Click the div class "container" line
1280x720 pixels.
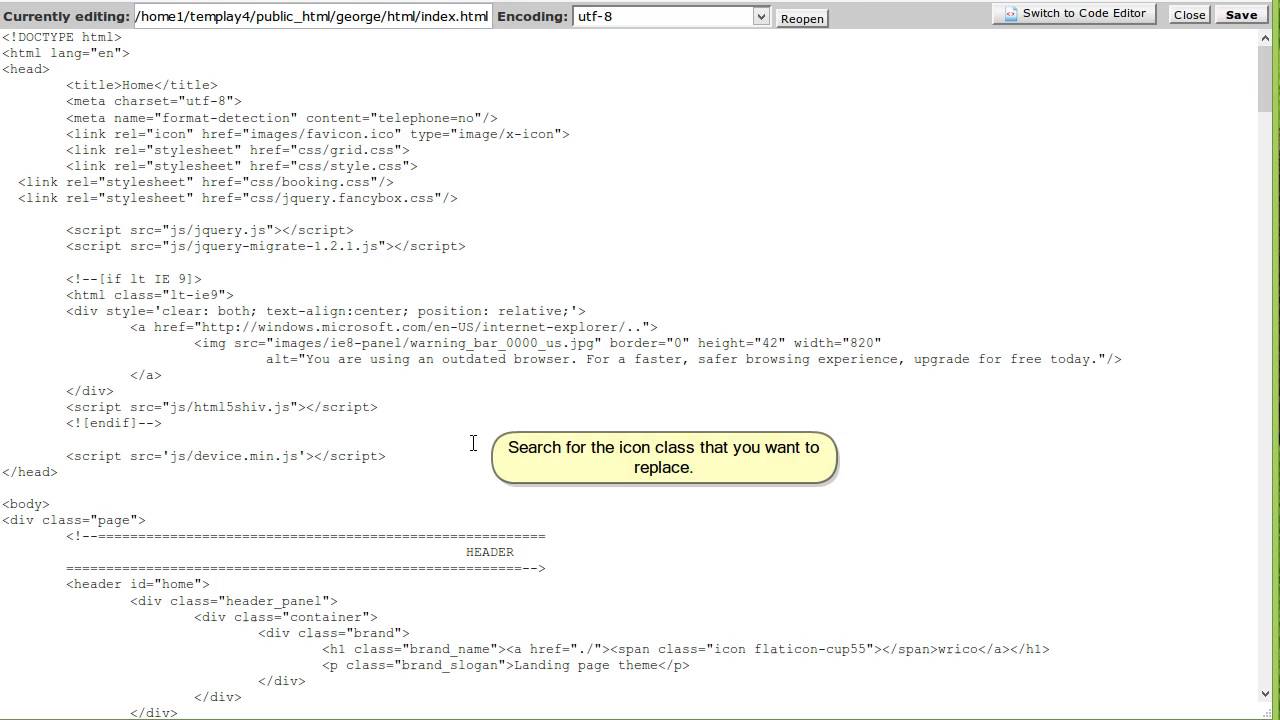(x=286, y=617)
